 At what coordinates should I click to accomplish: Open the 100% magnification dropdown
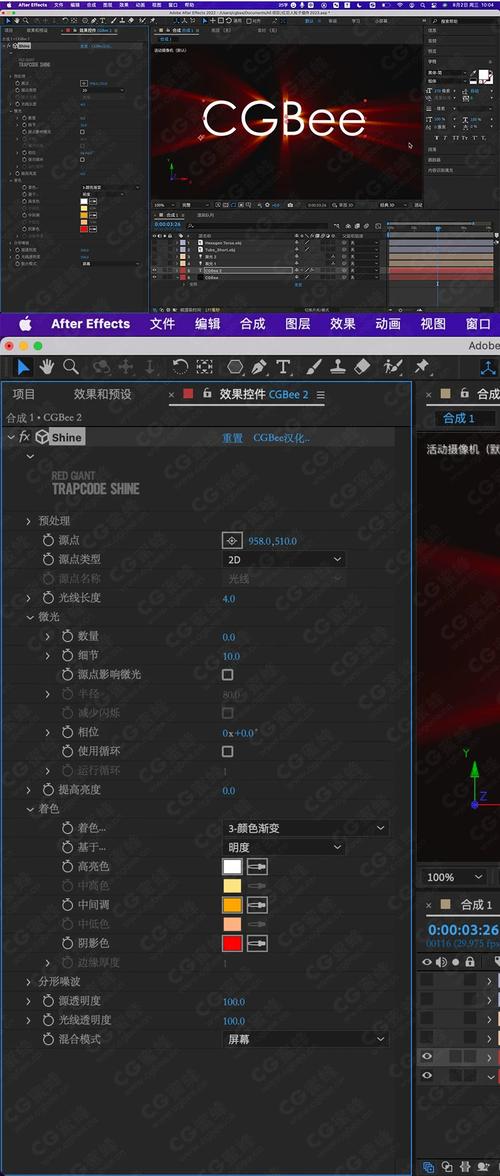[x=454, y=877]
